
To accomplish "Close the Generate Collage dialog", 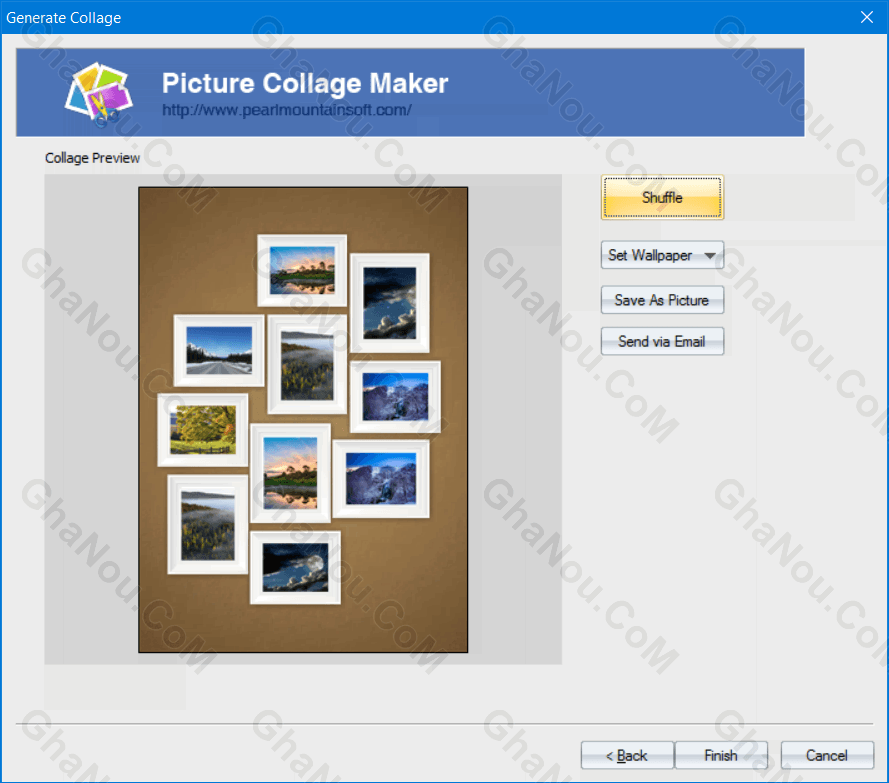I will [x=865, y=17].
